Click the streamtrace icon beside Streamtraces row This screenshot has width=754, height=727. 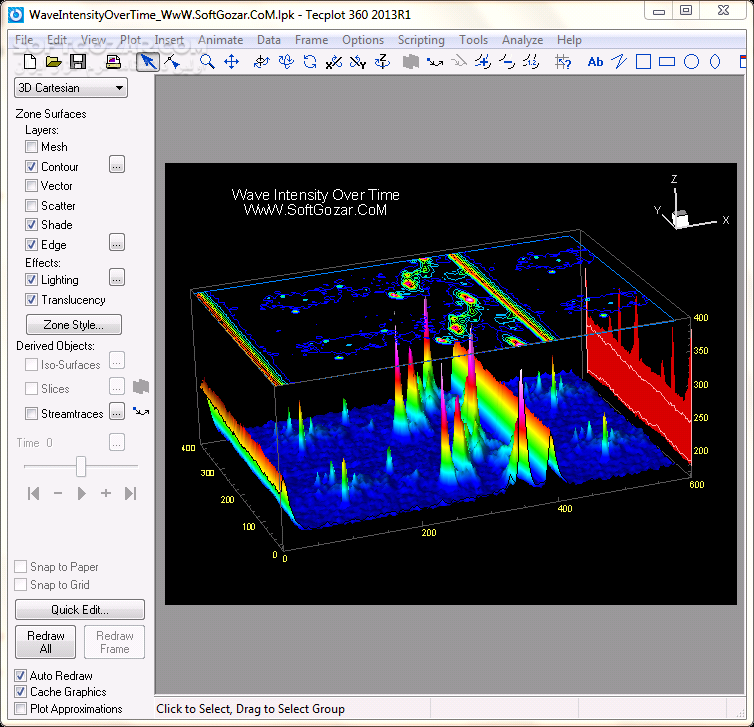point(141,412)
